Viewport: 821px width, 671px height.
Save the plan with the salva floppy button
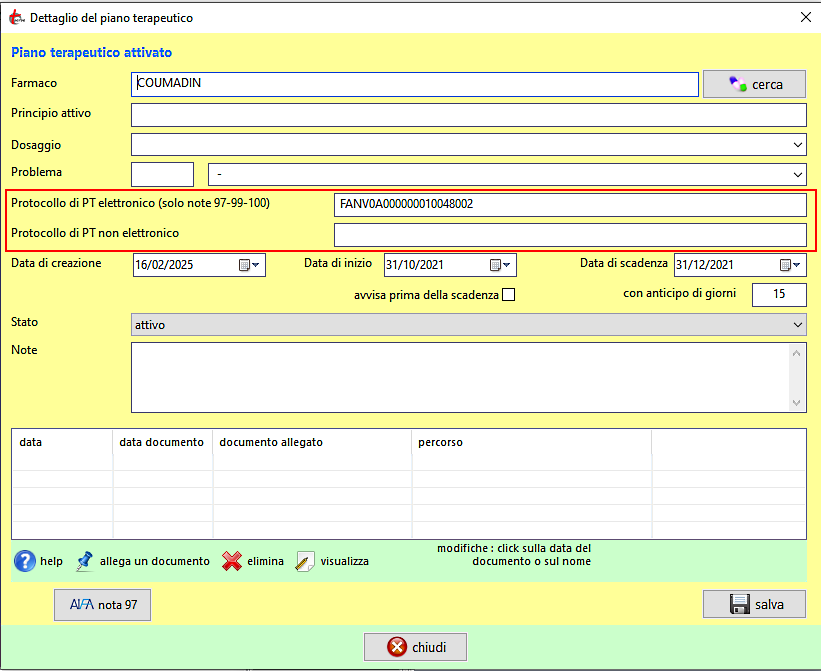tap(754, 604)
